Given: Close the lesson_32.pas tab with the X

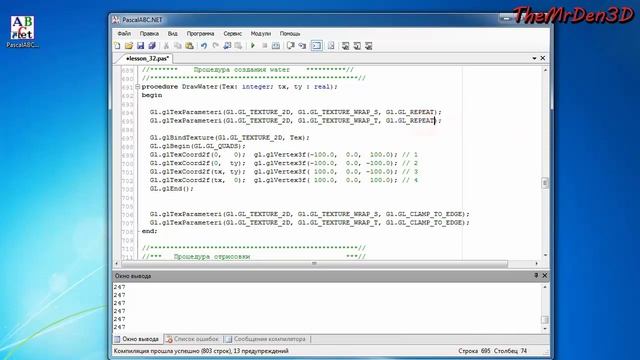Looking at the screenshot, I should point(543,58).
